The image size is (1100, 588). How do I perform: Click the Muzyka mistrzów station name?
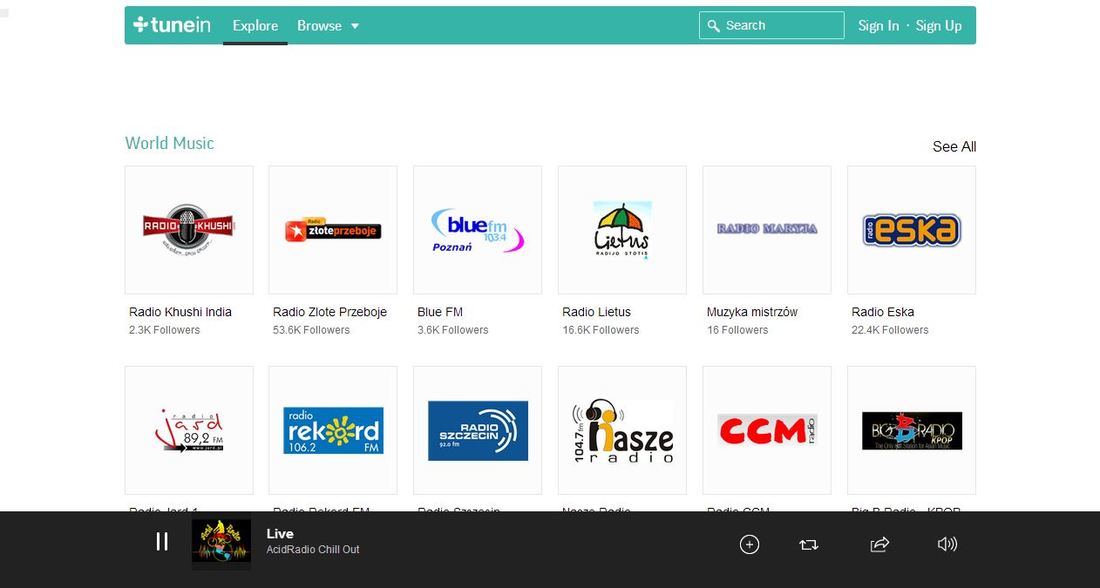point(752,312)
